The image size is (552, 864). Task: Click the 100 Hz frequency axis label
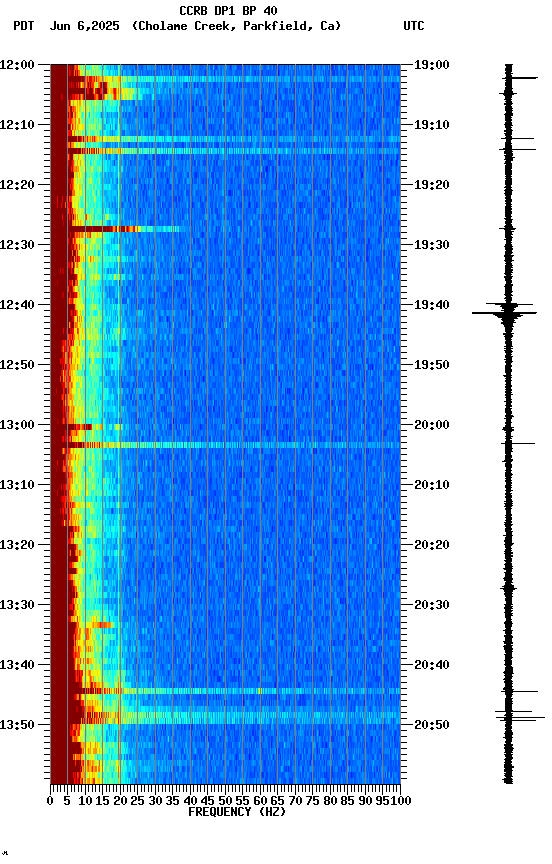pos(401,801)
